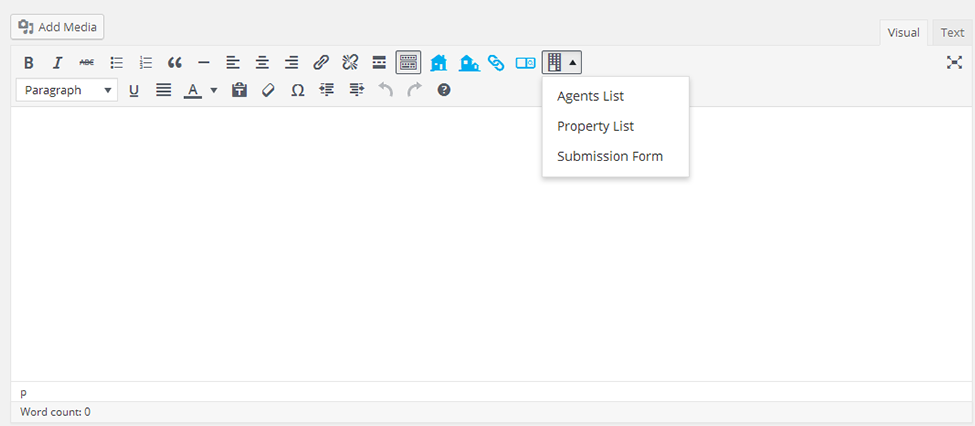Viewport: 975px width, 426px height.
Task: Insert a blockquote
Action: [x=174, y=62]
